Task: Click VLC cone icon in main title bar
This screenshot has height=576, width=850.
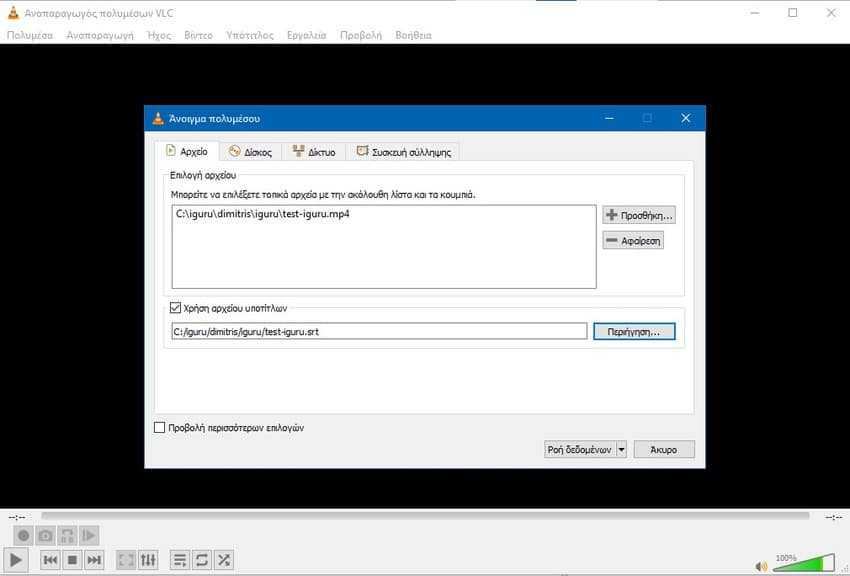Action: [13, 13]
